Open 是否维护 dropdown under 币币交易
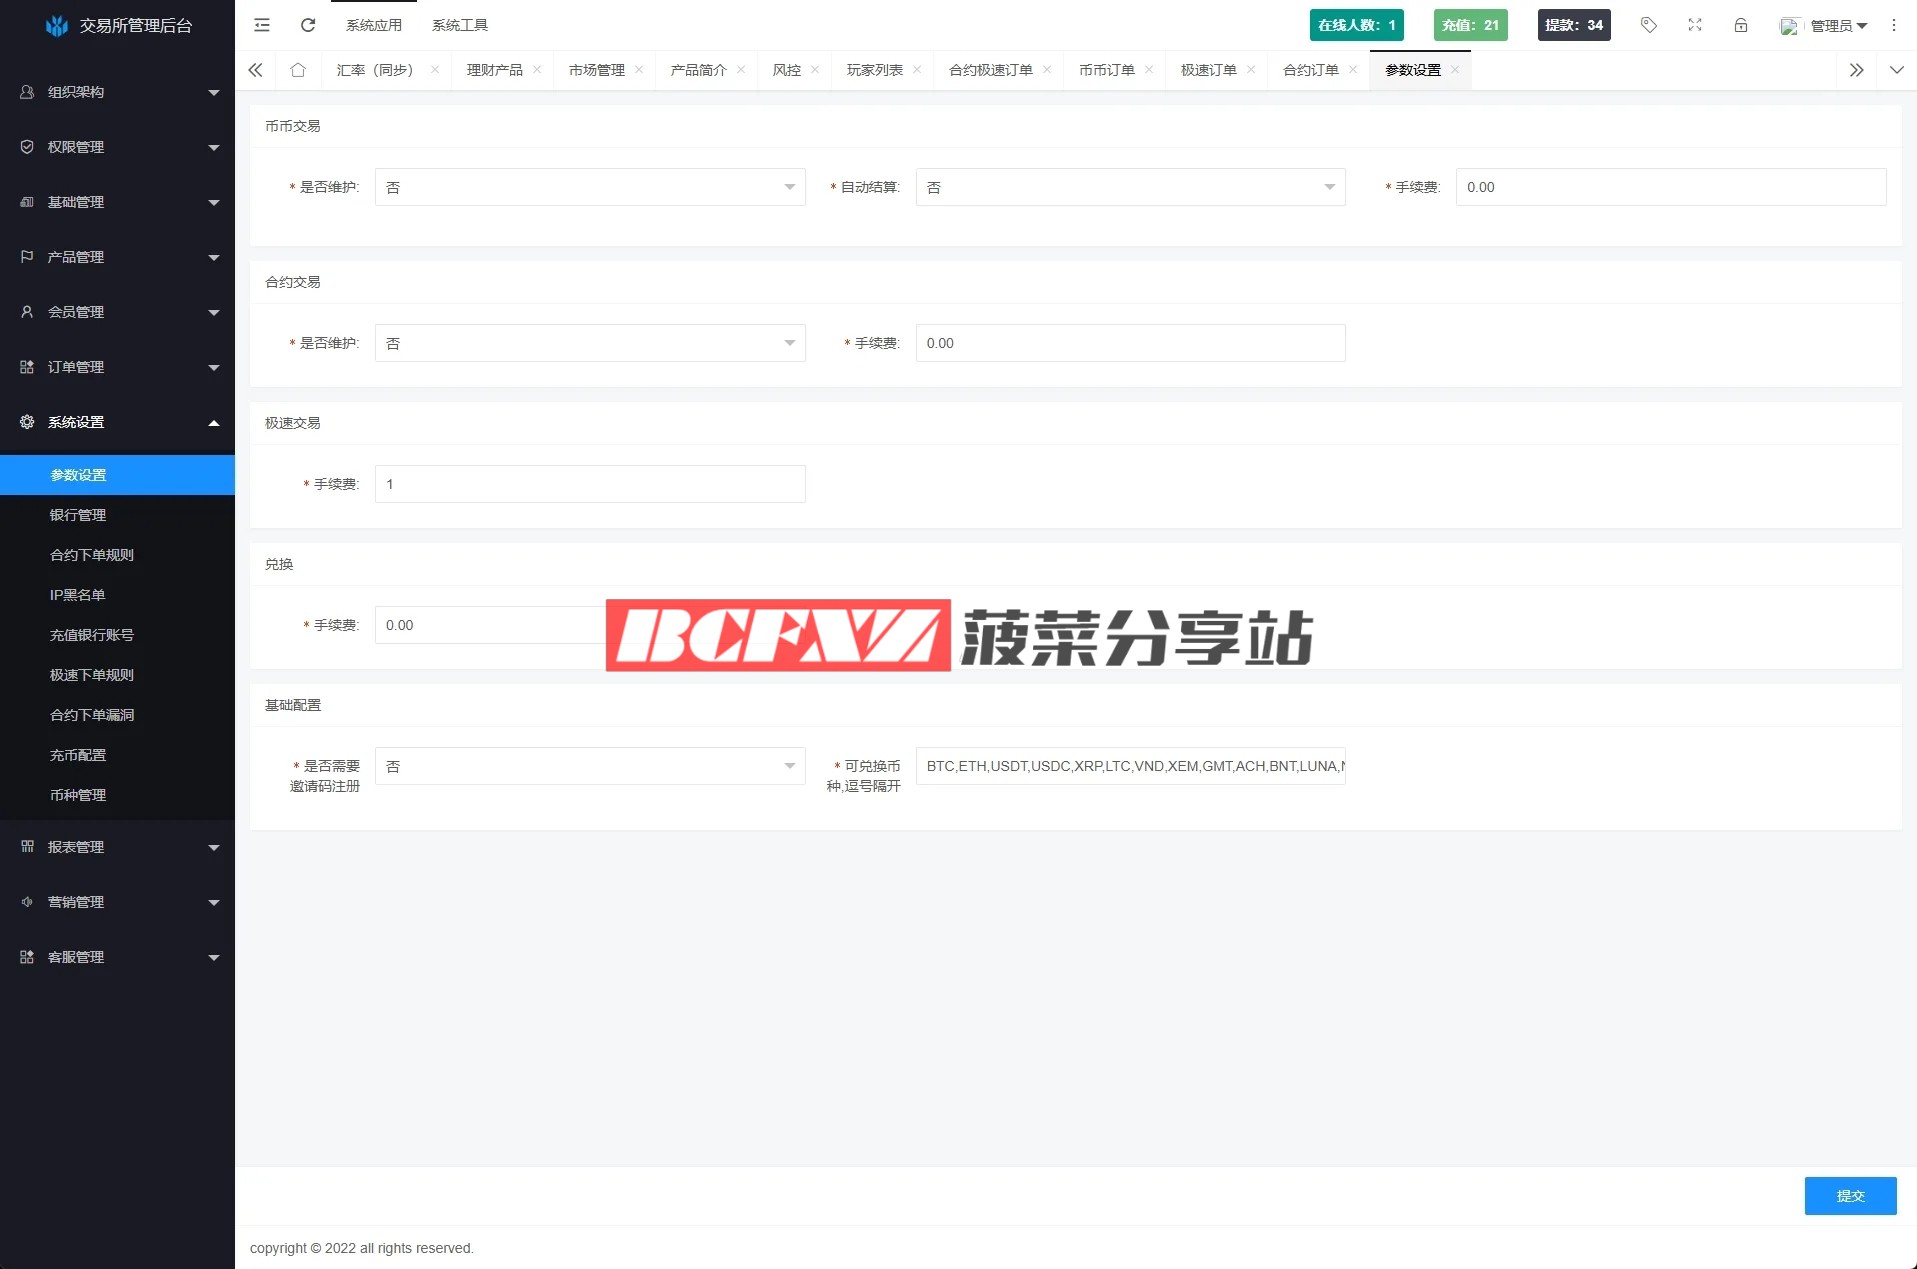Screen dimensions: 1917x1269 click(589, 188)
